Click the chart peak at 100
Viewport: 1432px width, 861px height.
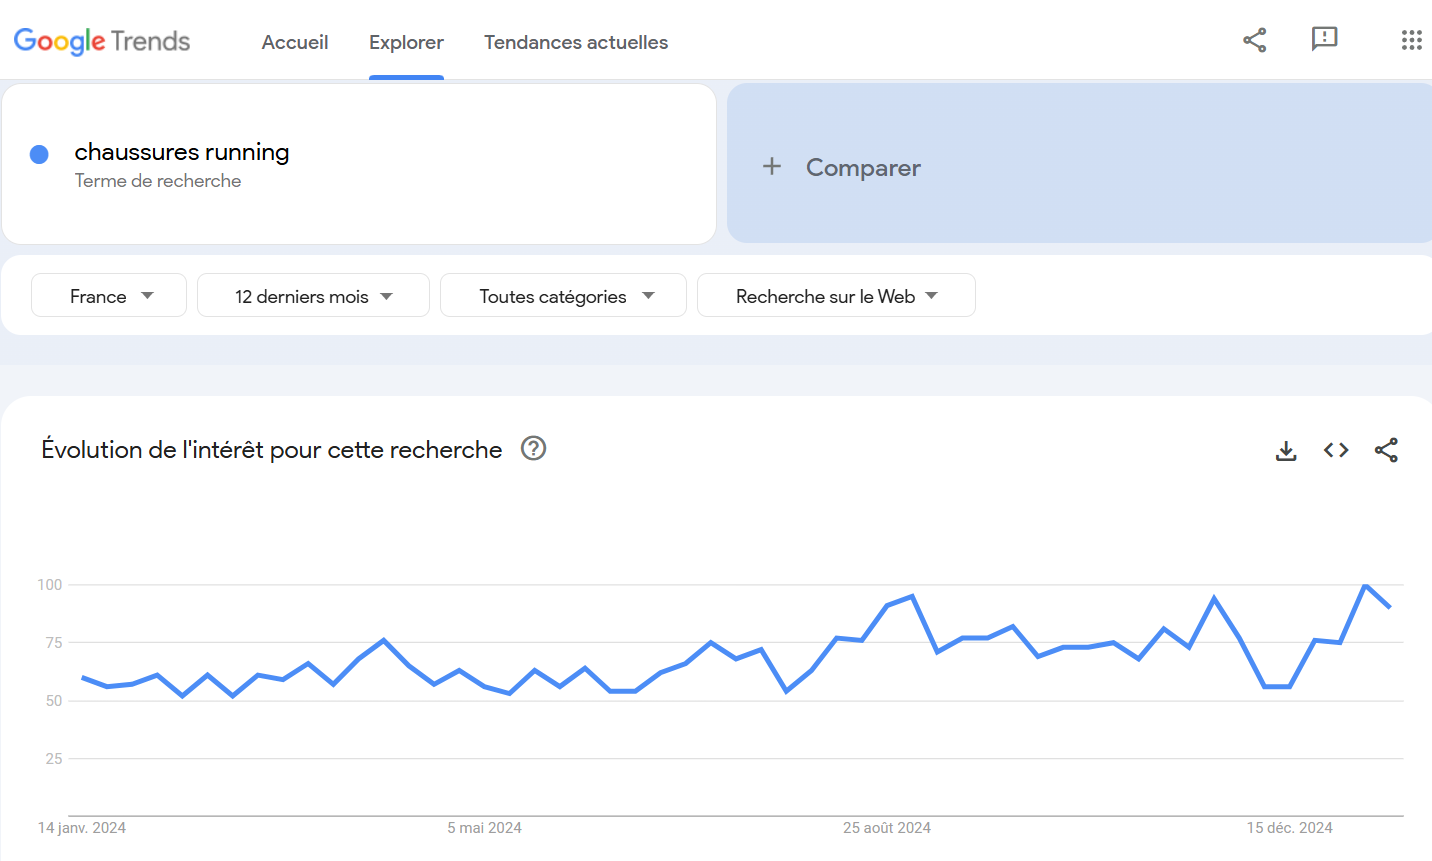pyautogui.click(x=1365, y=585)
